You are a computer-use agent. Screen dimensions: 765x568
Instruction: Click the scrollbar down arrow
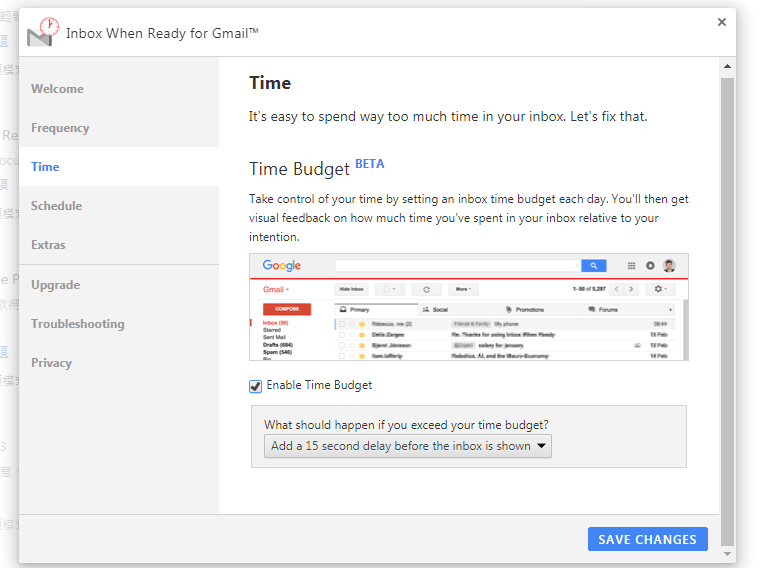coord(727,552)
